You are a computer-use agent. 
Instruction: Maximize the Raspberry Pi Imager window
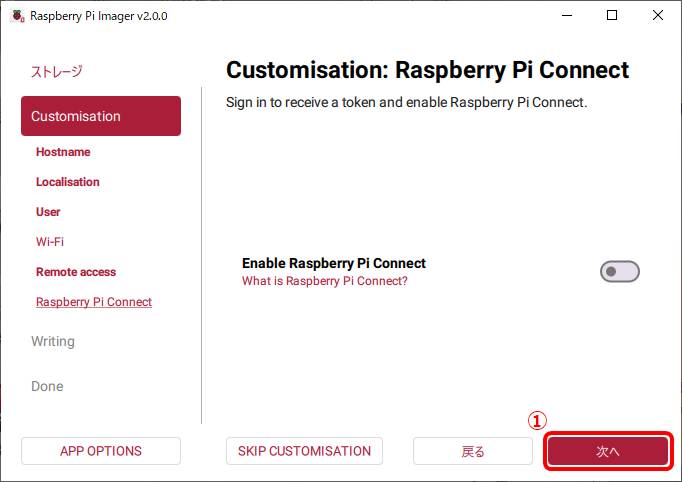click(612, 16)
